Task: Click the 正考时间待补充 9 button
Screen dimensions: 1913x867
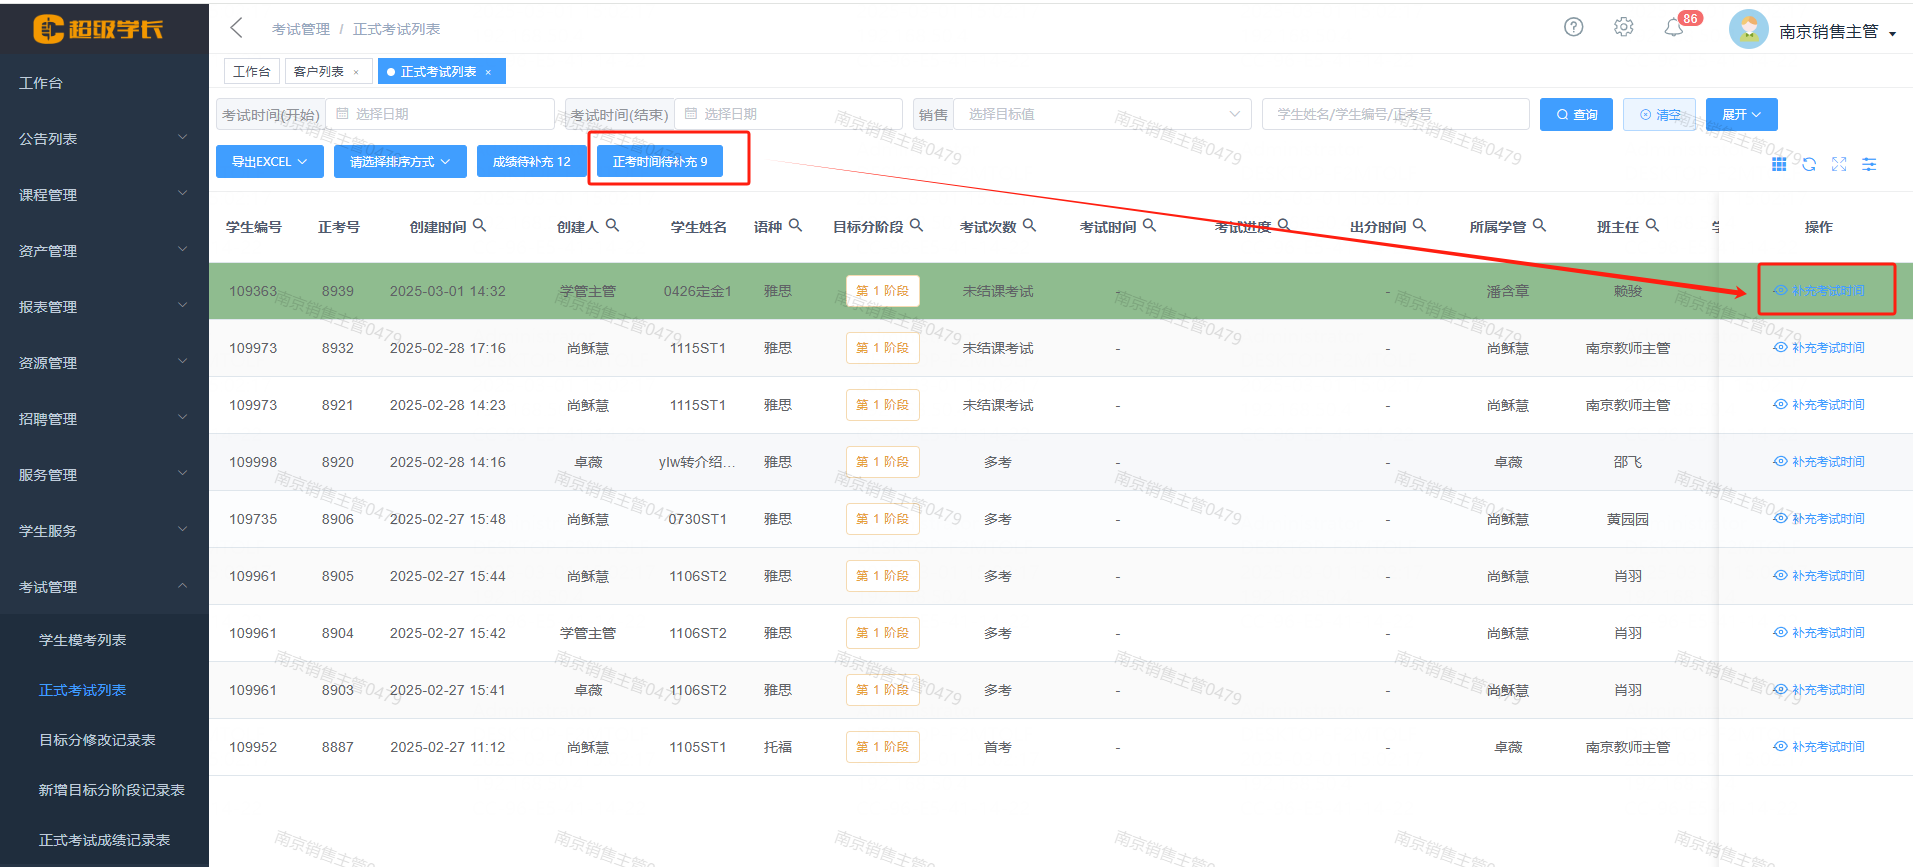Action: pyautogui.click(x=659, y=162)
